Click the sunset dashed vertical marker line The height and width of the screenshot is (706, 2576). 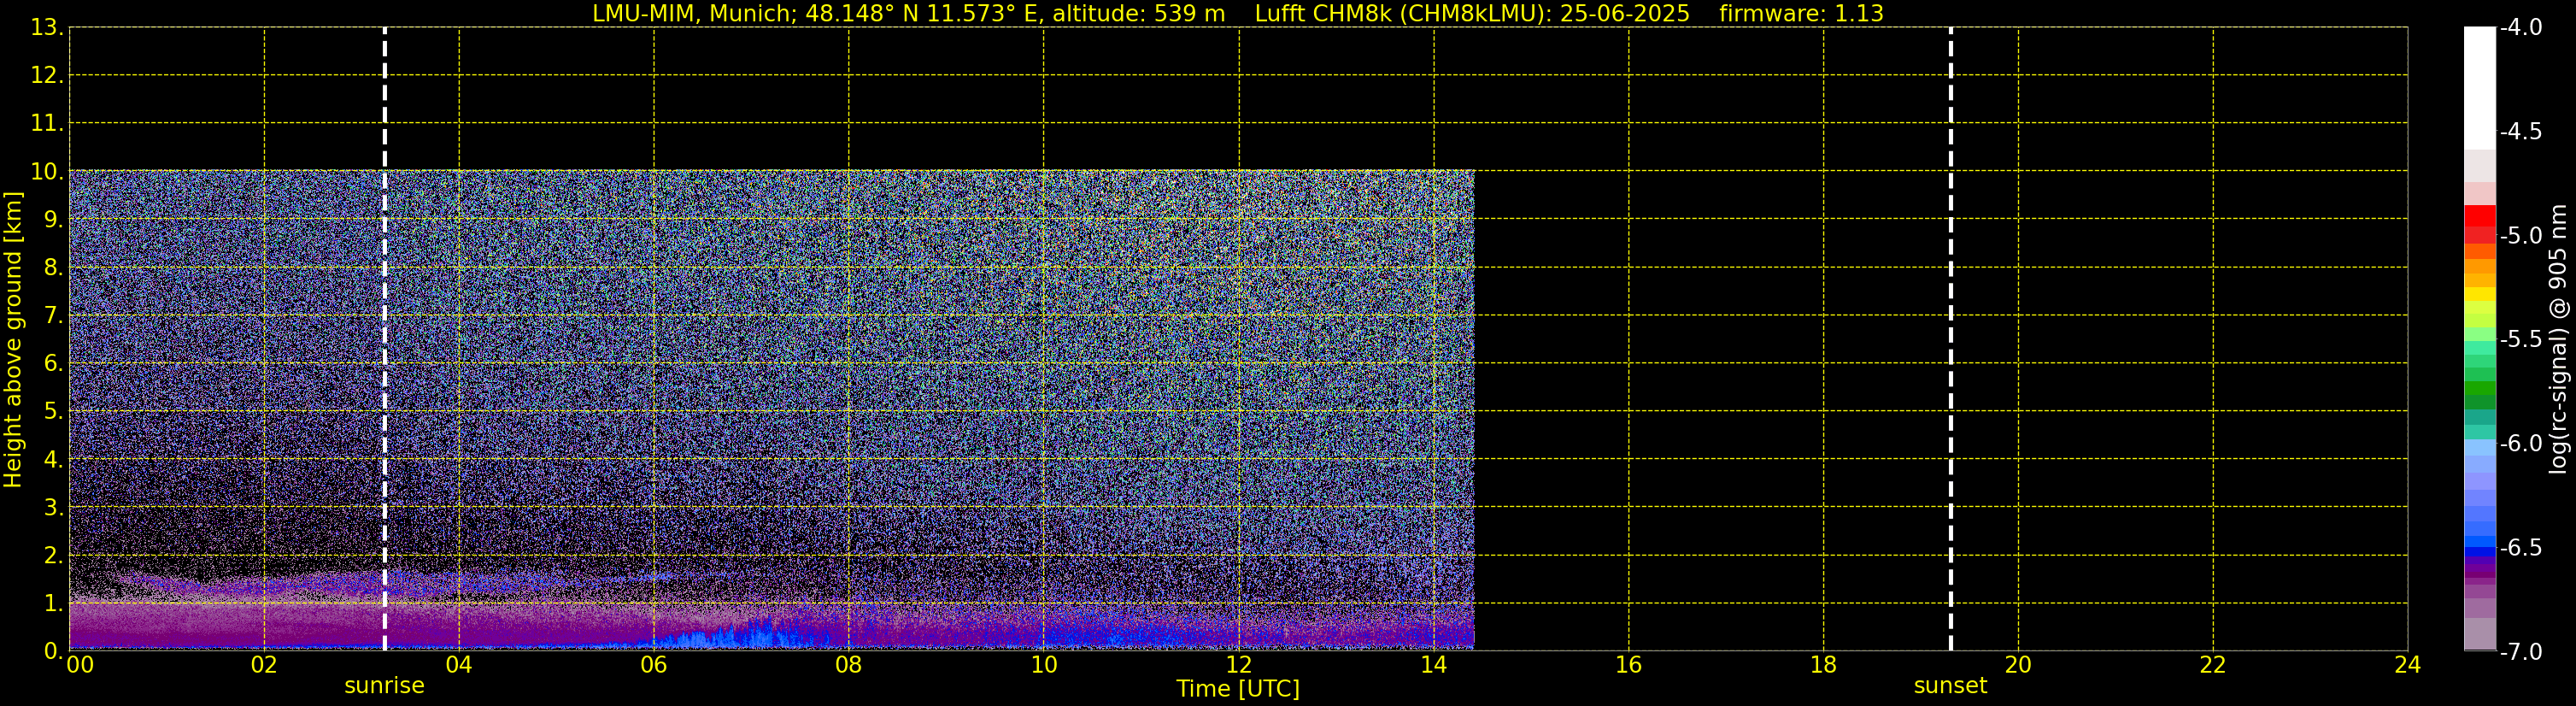(x=1950, y=339)
